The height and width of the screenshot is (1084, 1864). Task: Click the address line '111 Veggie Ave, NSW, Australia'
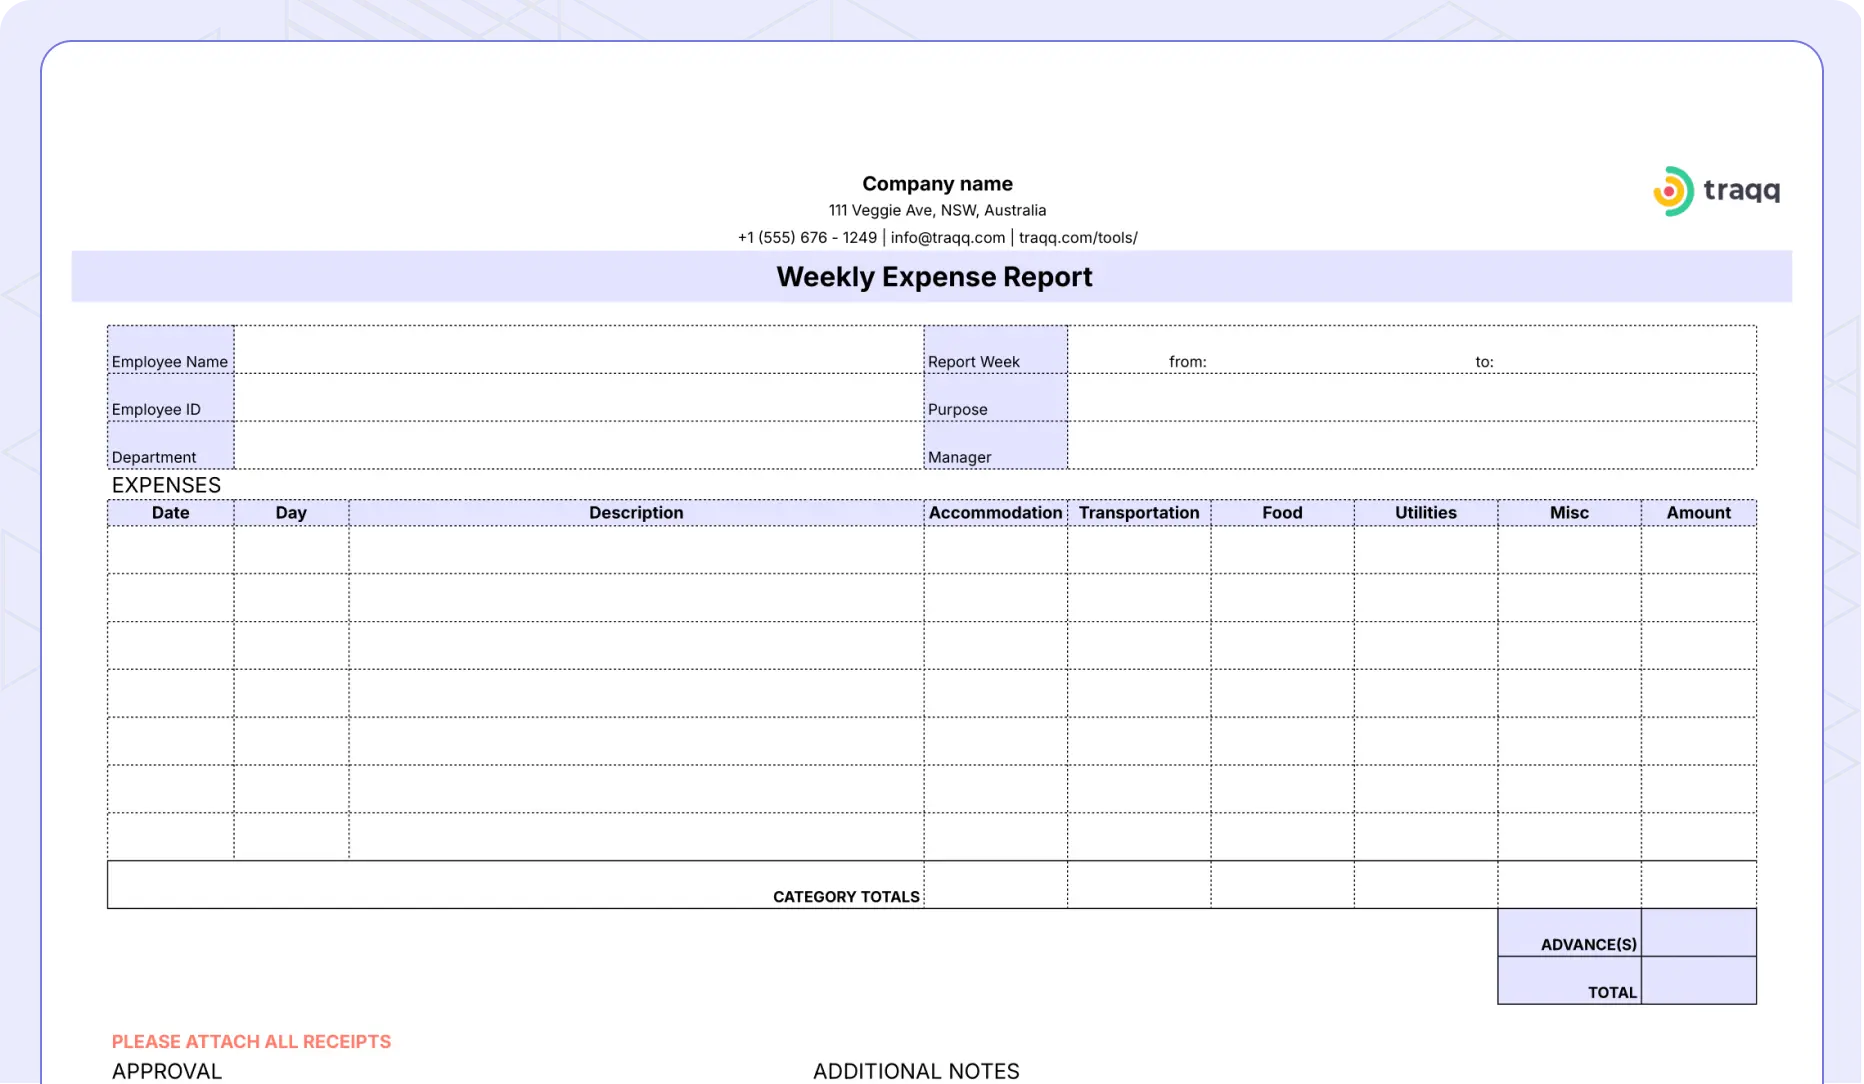937,210
